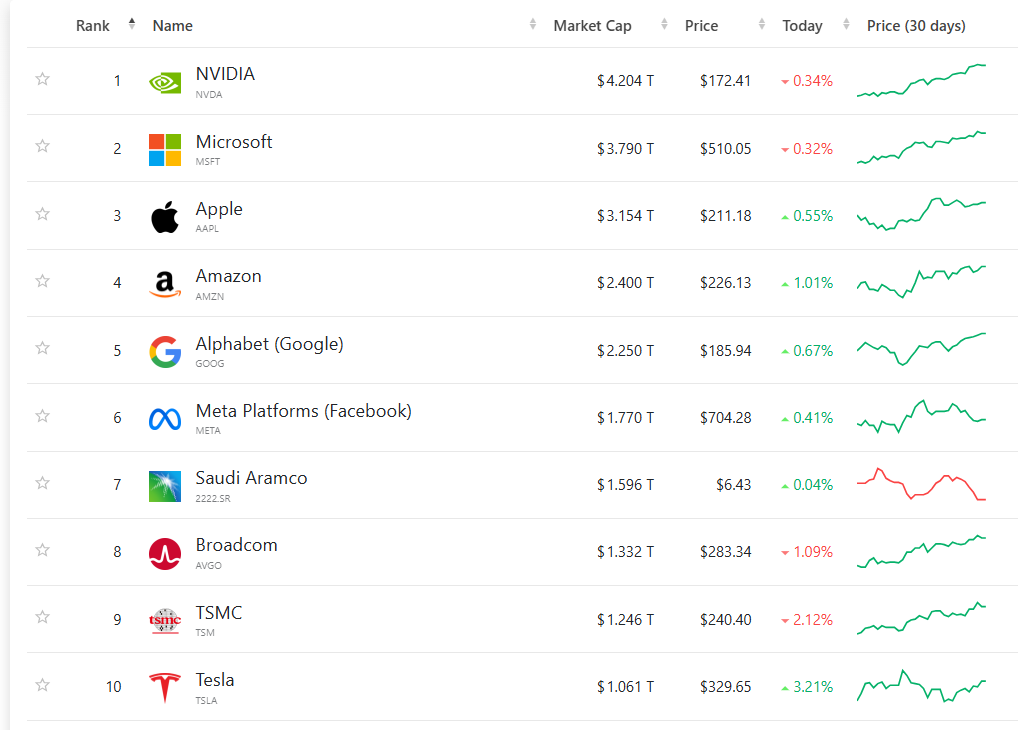This screenshot has width=1018, height=730.
Task: Click the Alphabet Google logo icon
Action: [165, 351]
